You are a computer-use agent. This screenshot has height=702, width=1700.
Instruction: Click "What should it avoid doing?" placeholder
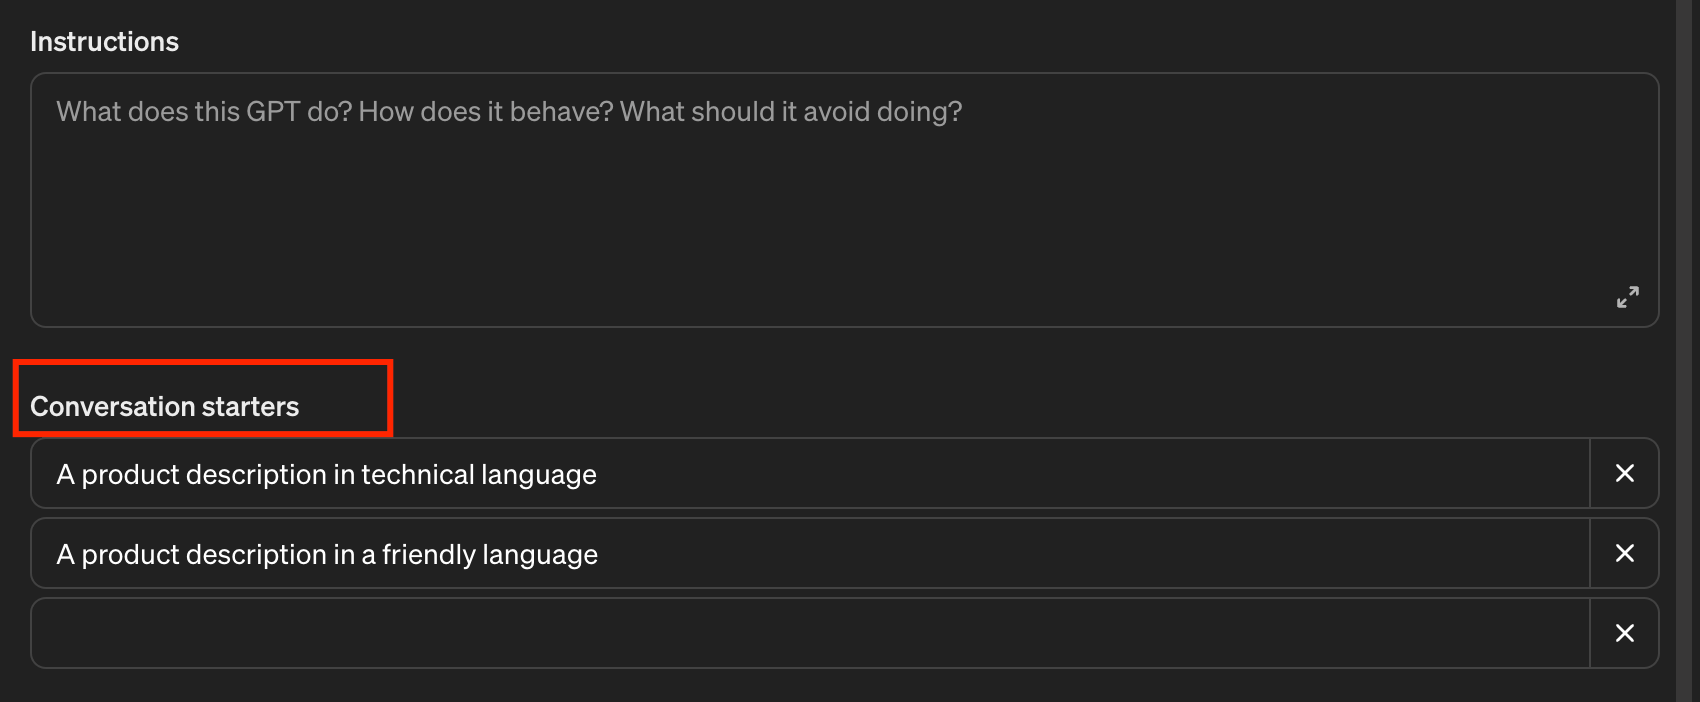point(791,112)
